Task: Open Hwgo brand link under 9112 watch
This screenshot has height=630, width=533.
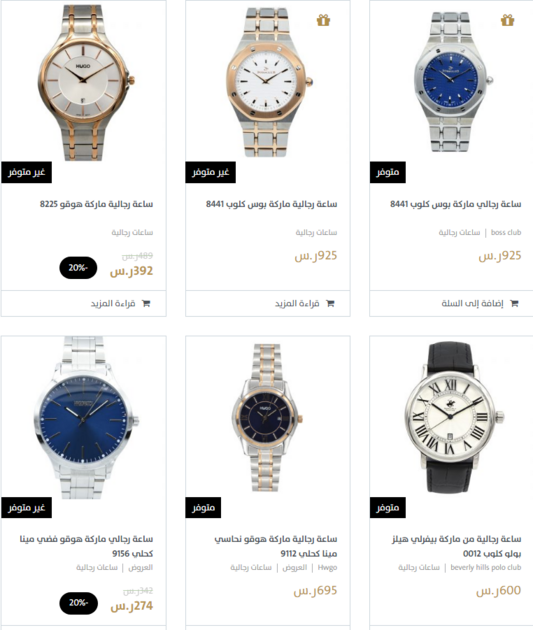Action: (x=327, y=567)
